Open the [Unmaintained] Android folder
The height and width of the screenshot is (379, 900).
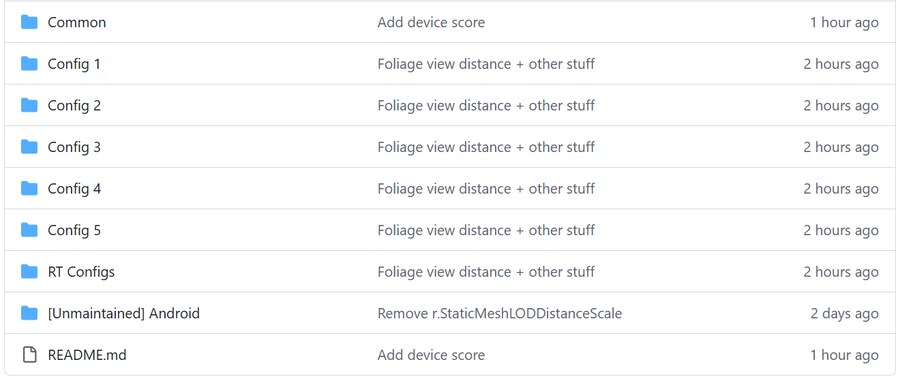point(123,314)
